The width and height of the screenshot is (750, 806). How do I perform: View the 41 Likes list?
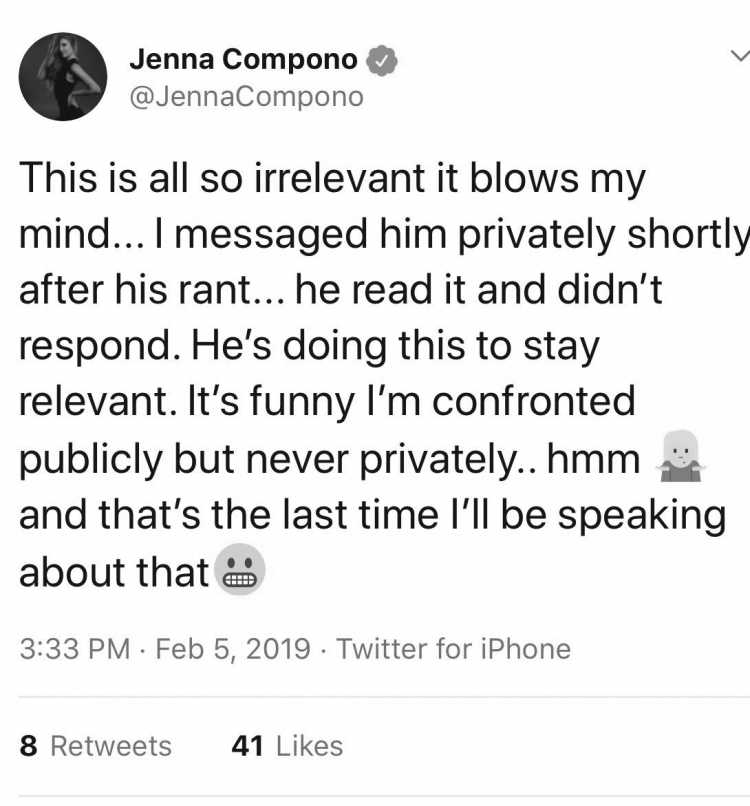point(287,746)
